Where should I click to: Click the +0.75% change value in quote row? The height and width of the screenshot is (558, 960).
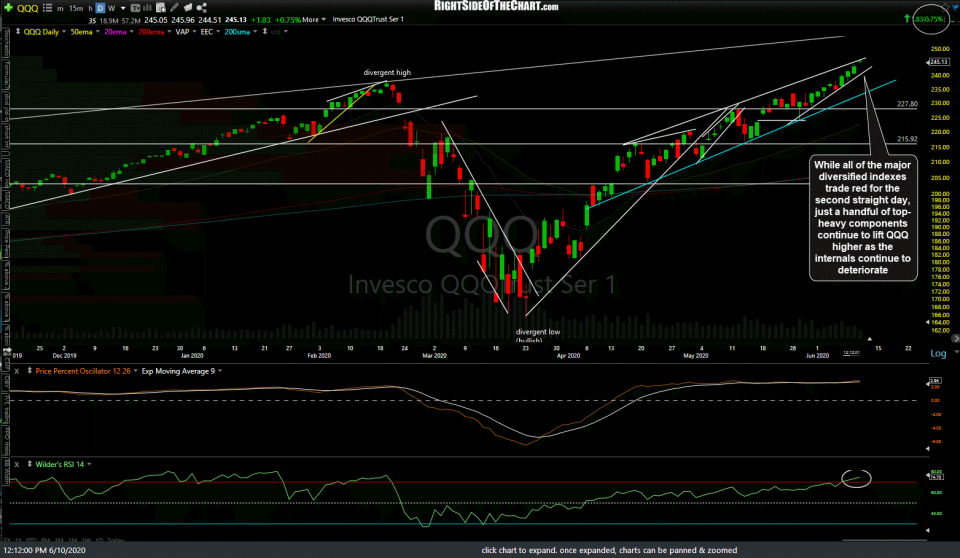click(287, 20)
